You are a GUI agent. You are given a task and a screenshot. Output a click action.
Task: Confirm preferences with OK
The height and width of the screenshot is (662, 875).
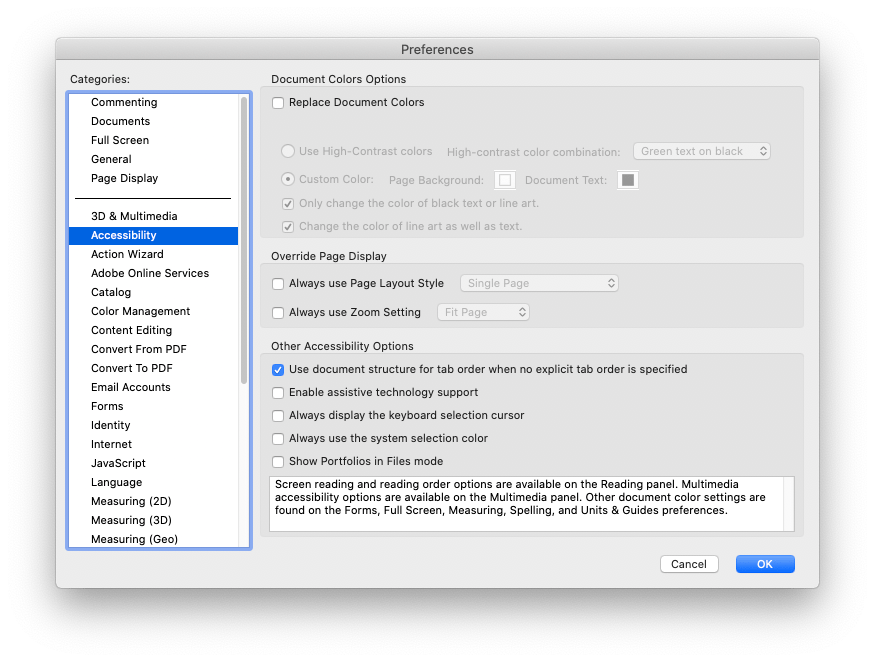click(x=764, y=563)
